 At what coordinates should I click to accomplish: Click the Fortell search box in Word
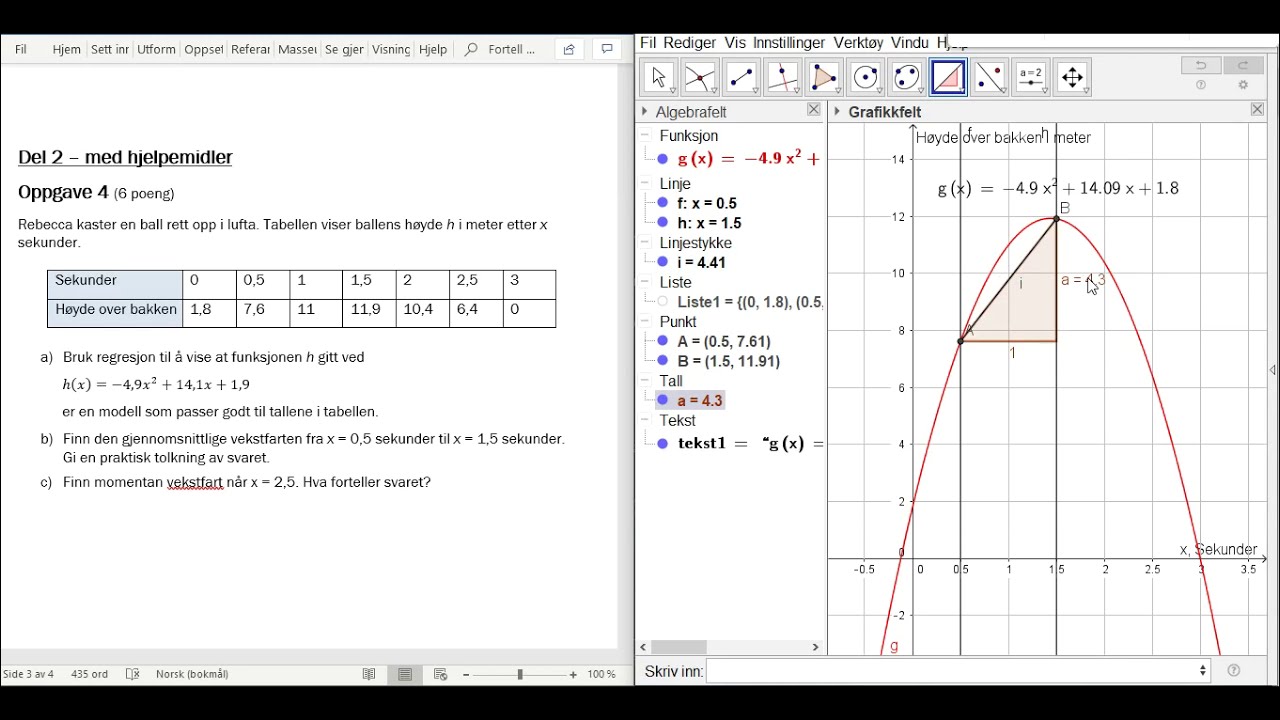(501, 49)
